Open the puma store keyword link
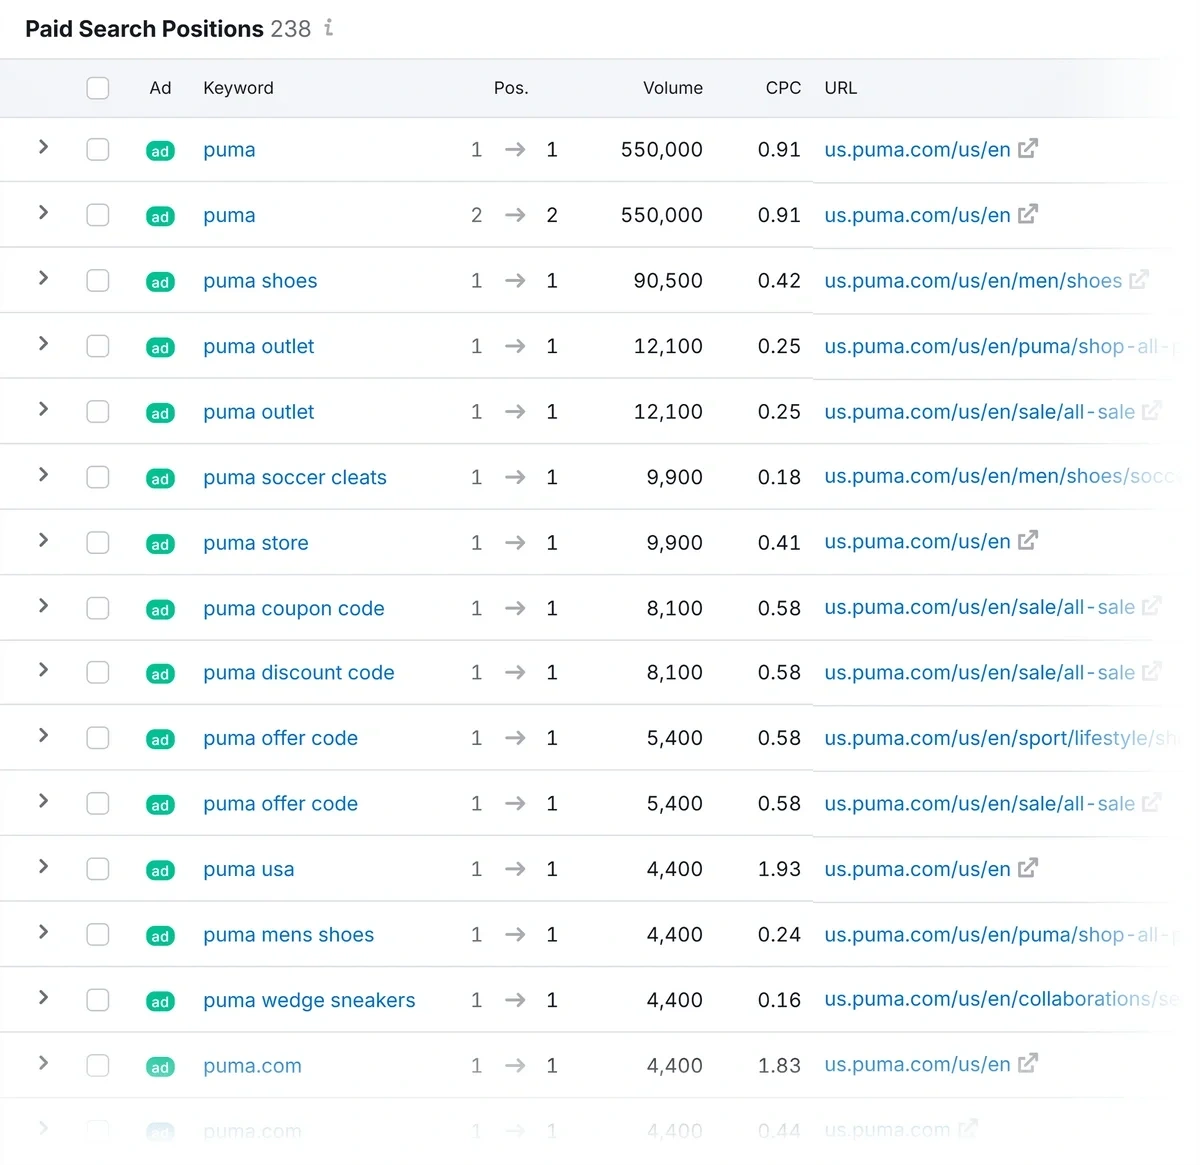The image size is (1200, 1165). pos(256,543)
